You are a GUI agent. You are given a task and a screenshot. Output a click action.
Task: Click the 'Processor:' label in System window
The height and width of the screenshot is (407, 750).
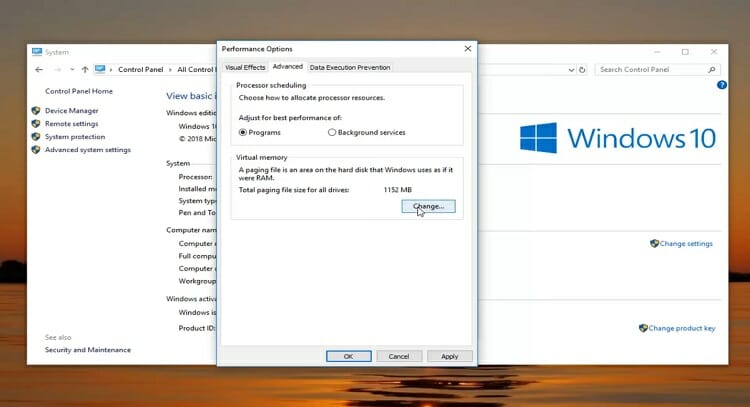pos(196,176)
